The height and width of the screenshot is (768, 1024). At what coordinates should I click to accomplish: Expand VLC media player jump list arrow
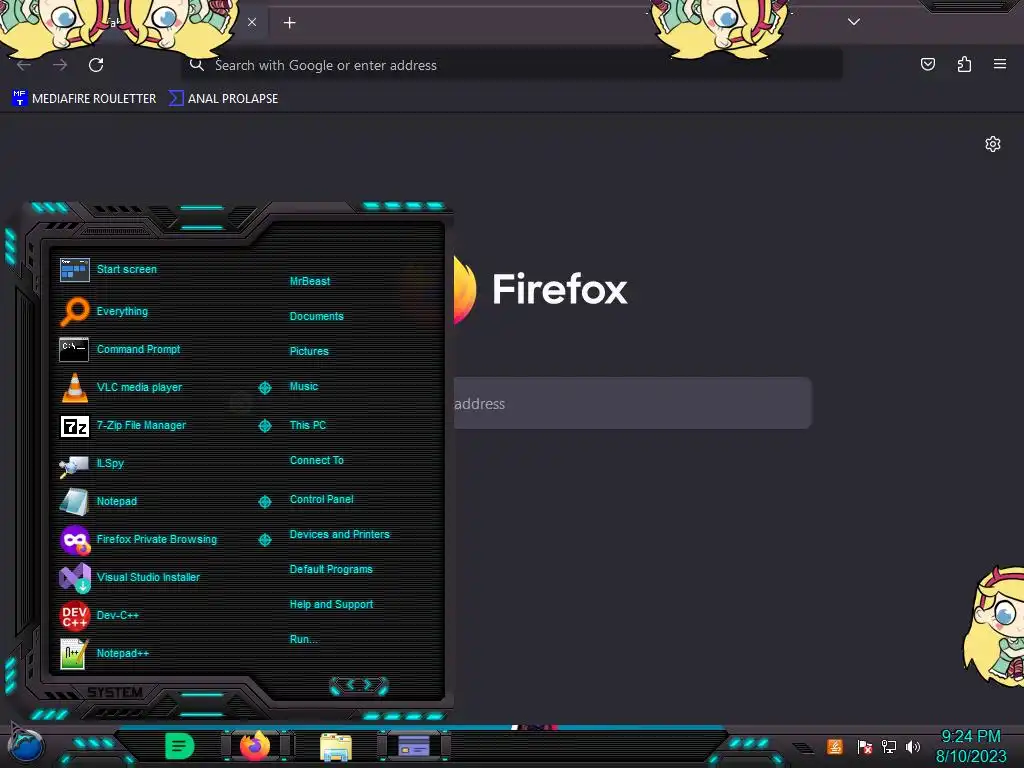click(x=264, y=388)
